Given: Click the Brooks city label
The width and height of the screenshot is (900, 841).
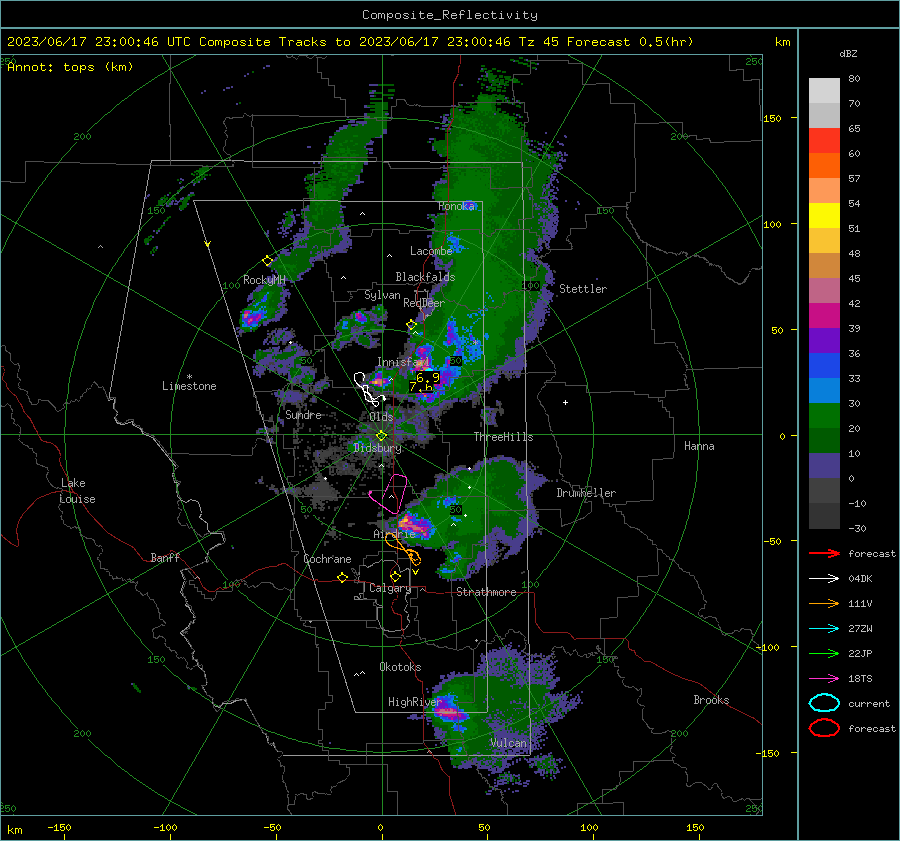Looking at the screenshot, I should point(711,700).
